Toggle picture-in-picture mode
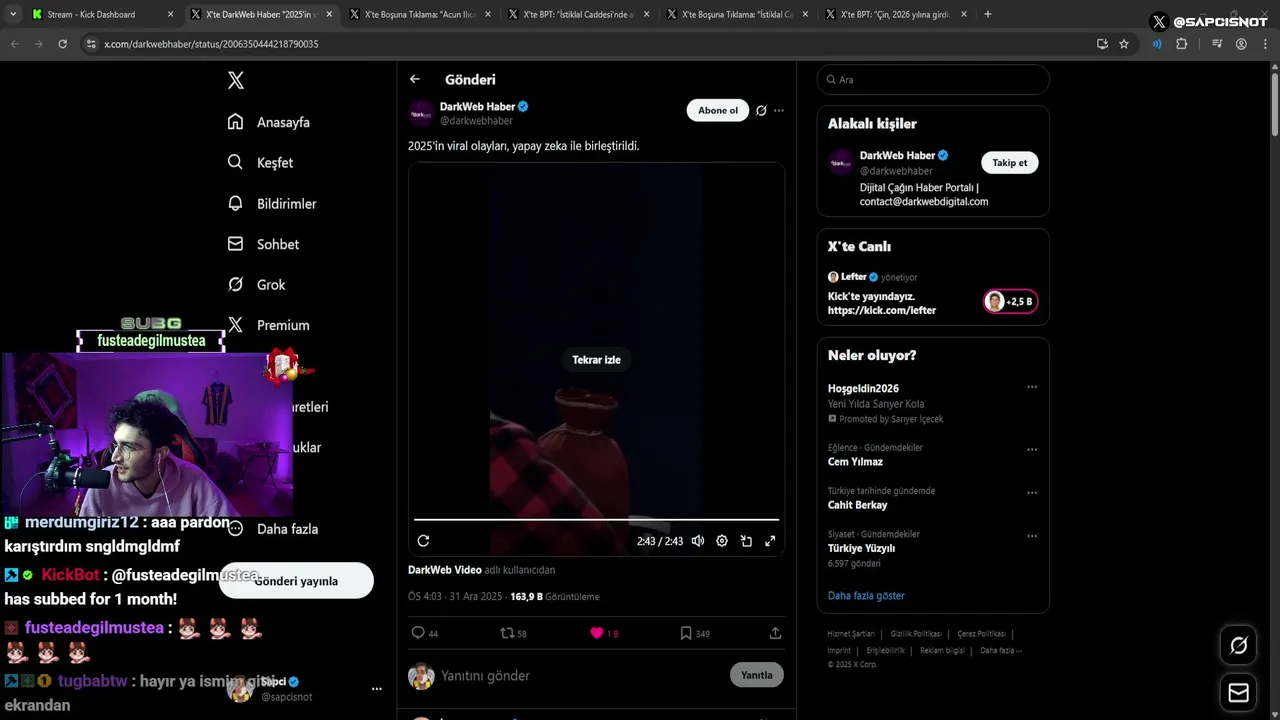Viewport: 1280px width, 720px height. [746, 541]
